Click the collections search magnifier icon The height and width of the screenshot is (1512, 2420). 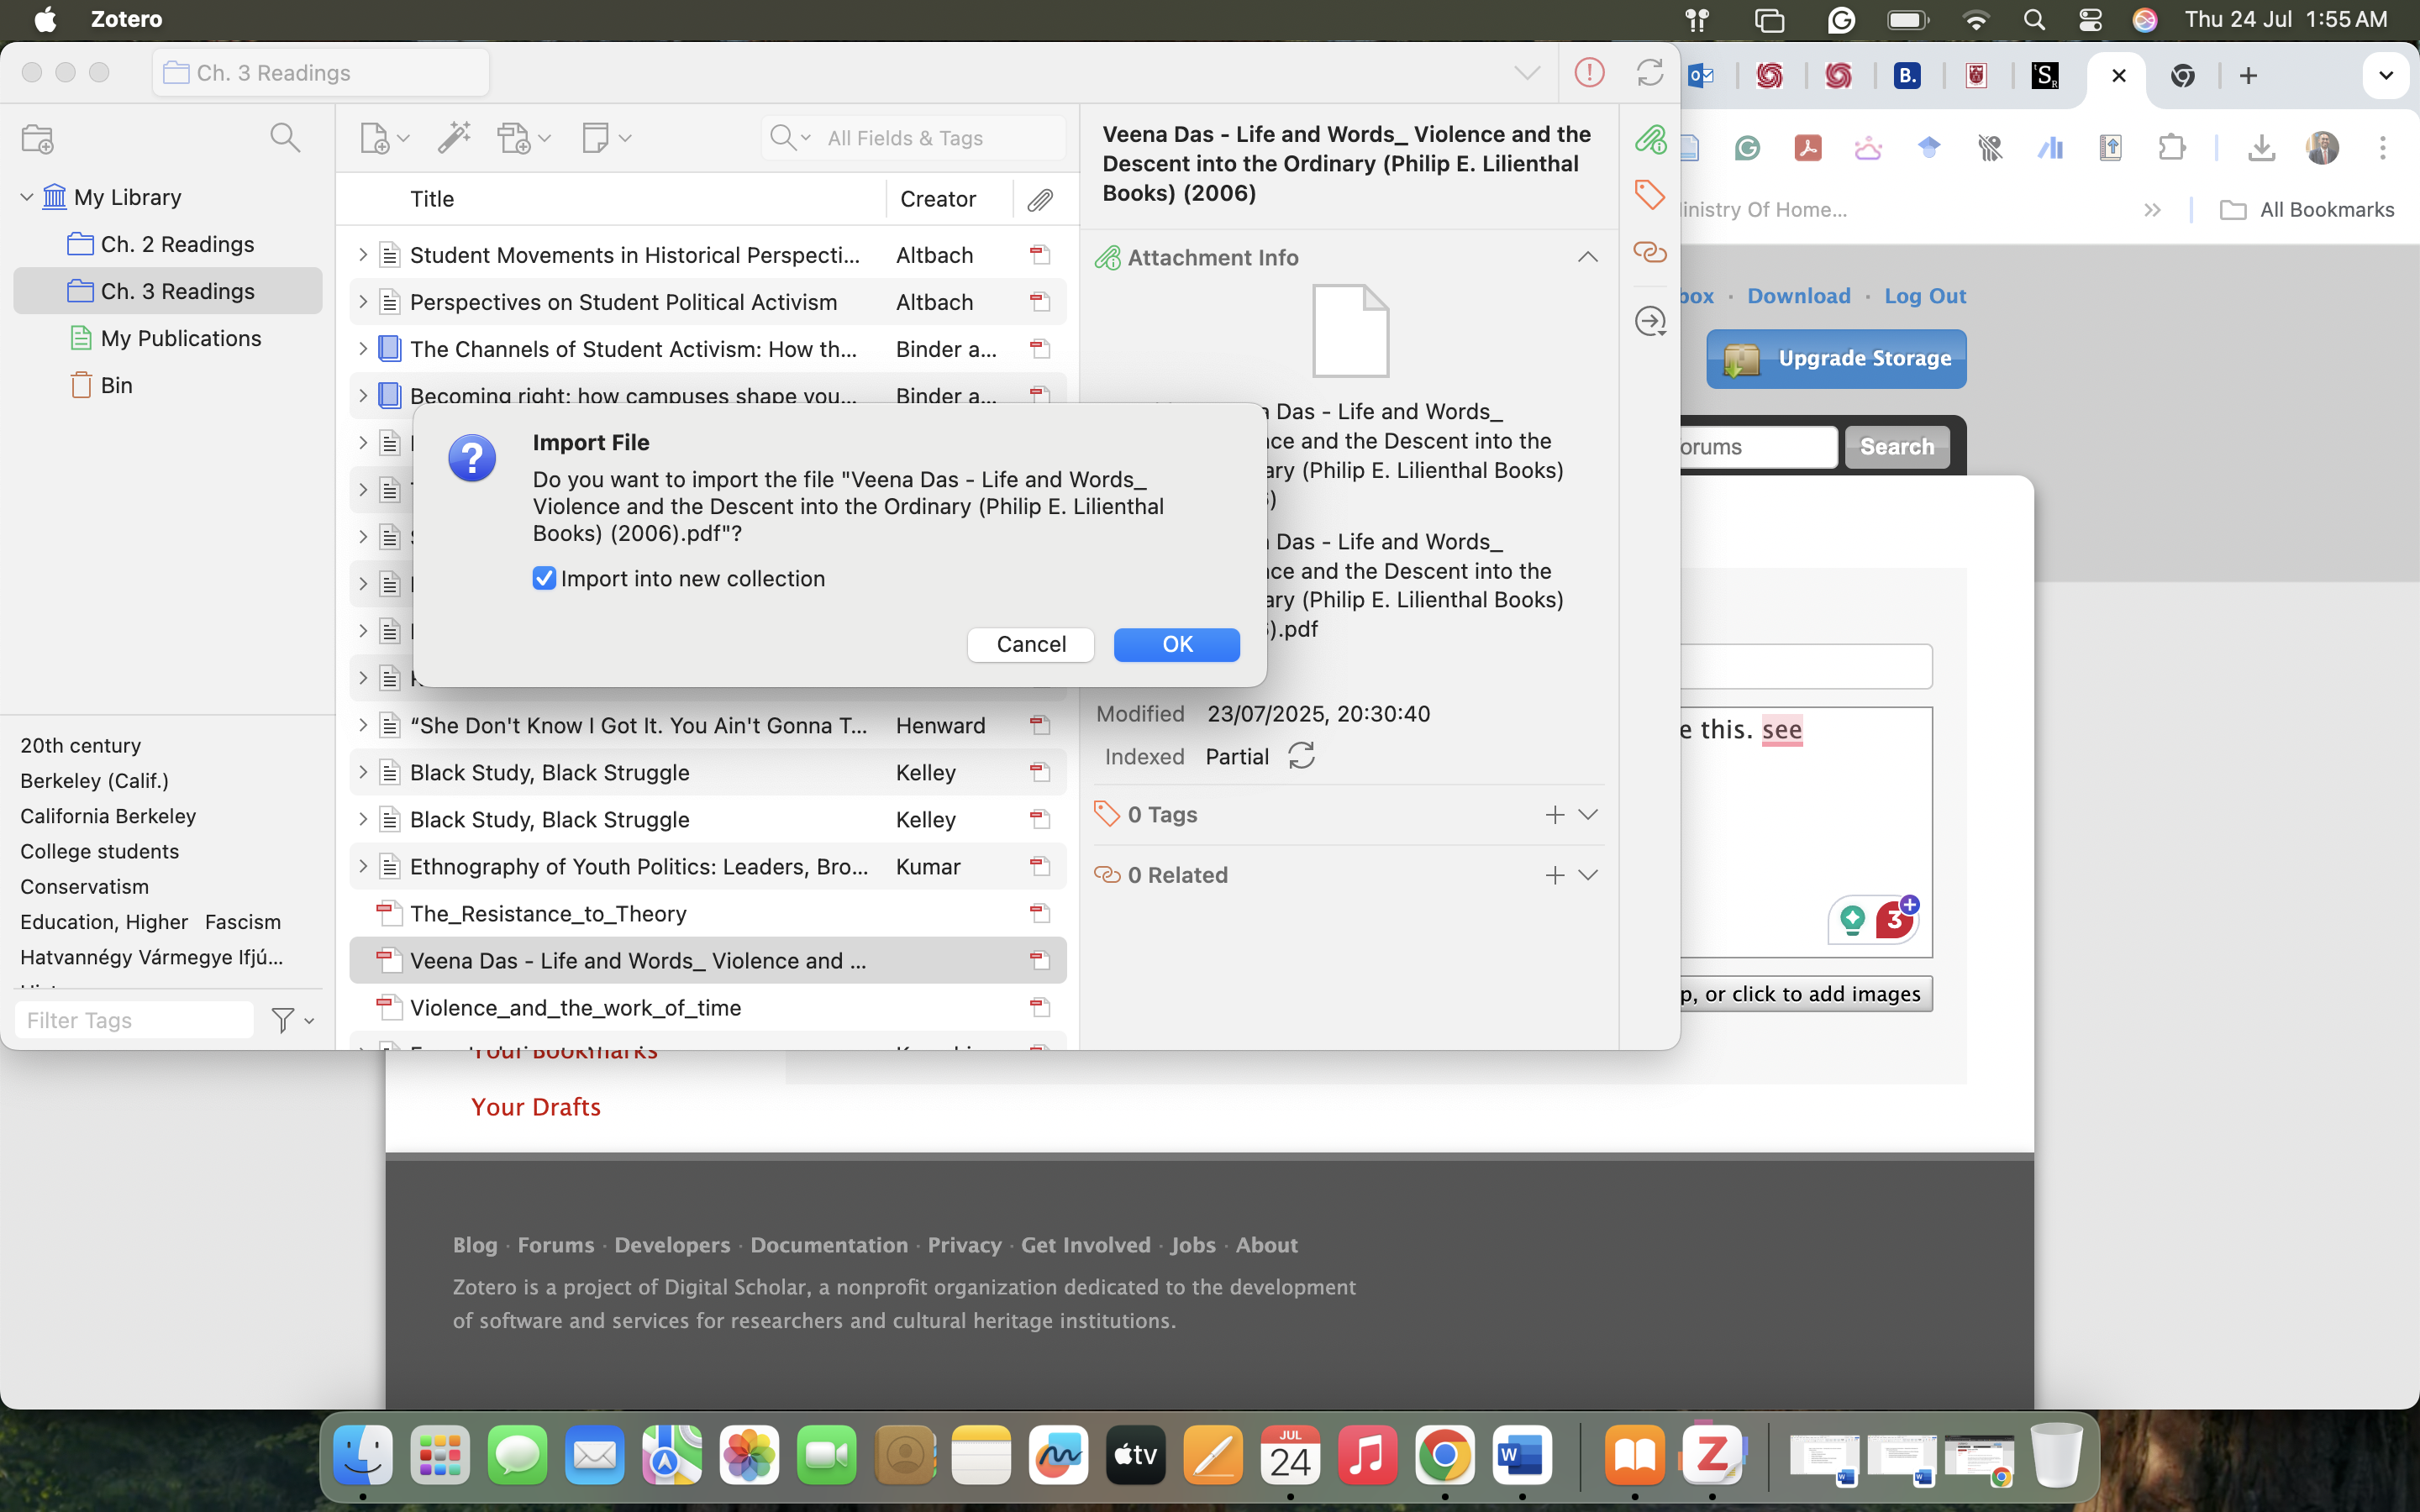[285, 138]
